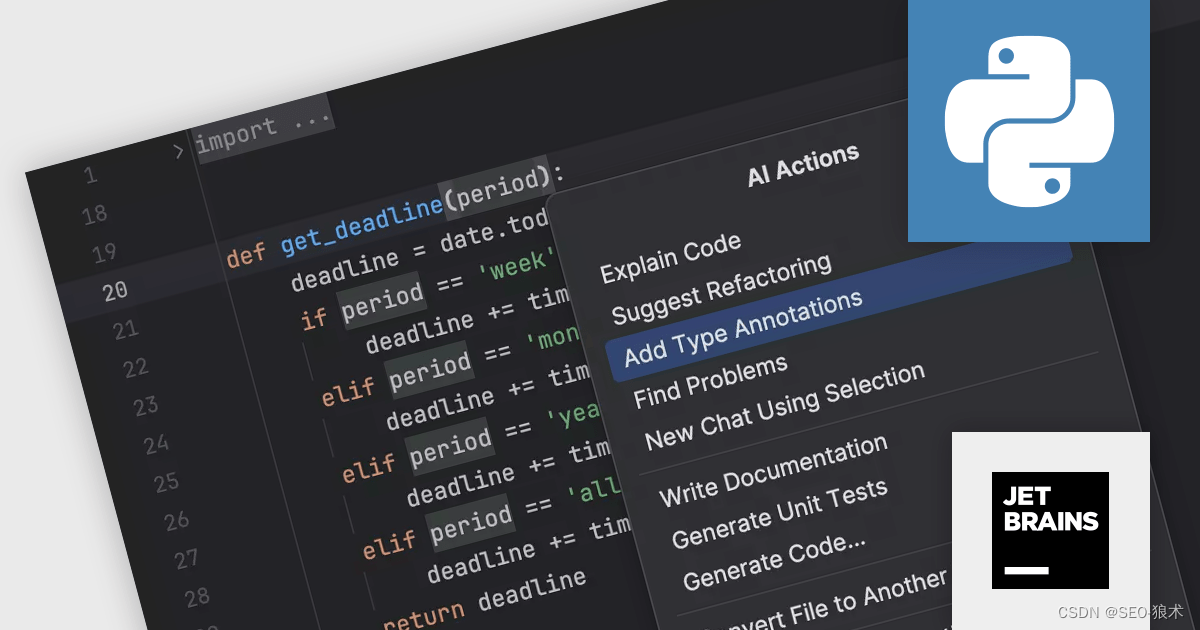This screenshot has height=630, width=1200.
Task: Choose Find Problems in AI Actions
Action: pyautogui.click(x=711, y=381)
